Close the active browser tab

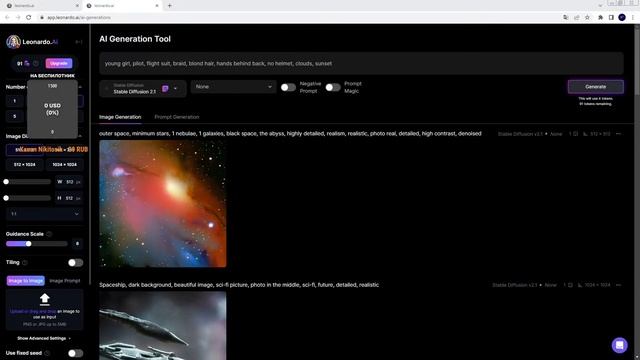tap(157, 6)
